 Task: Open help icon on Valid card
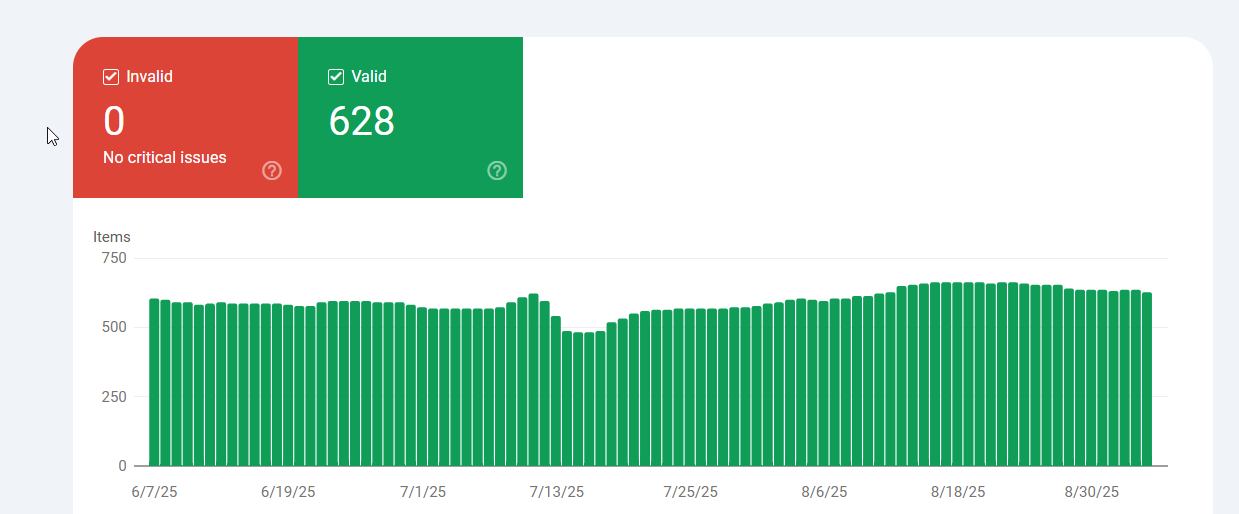click(497, 171)
